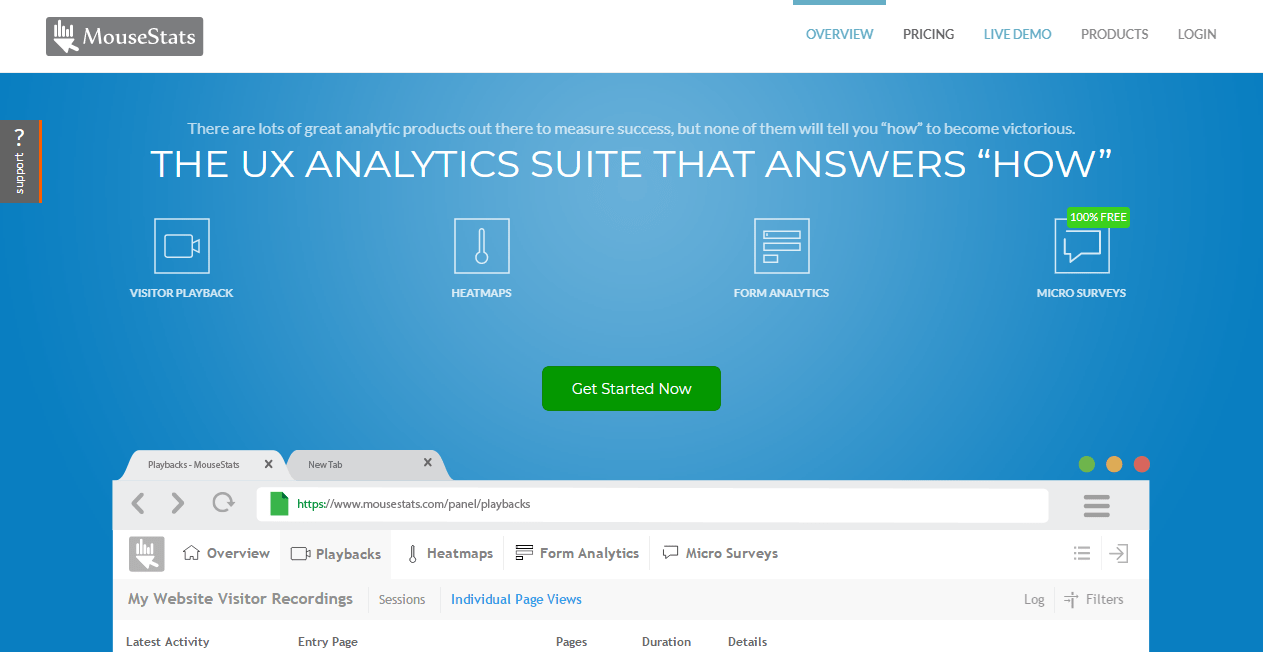
Task: Select the panel Playbacks tab
Action: point(336,554)
